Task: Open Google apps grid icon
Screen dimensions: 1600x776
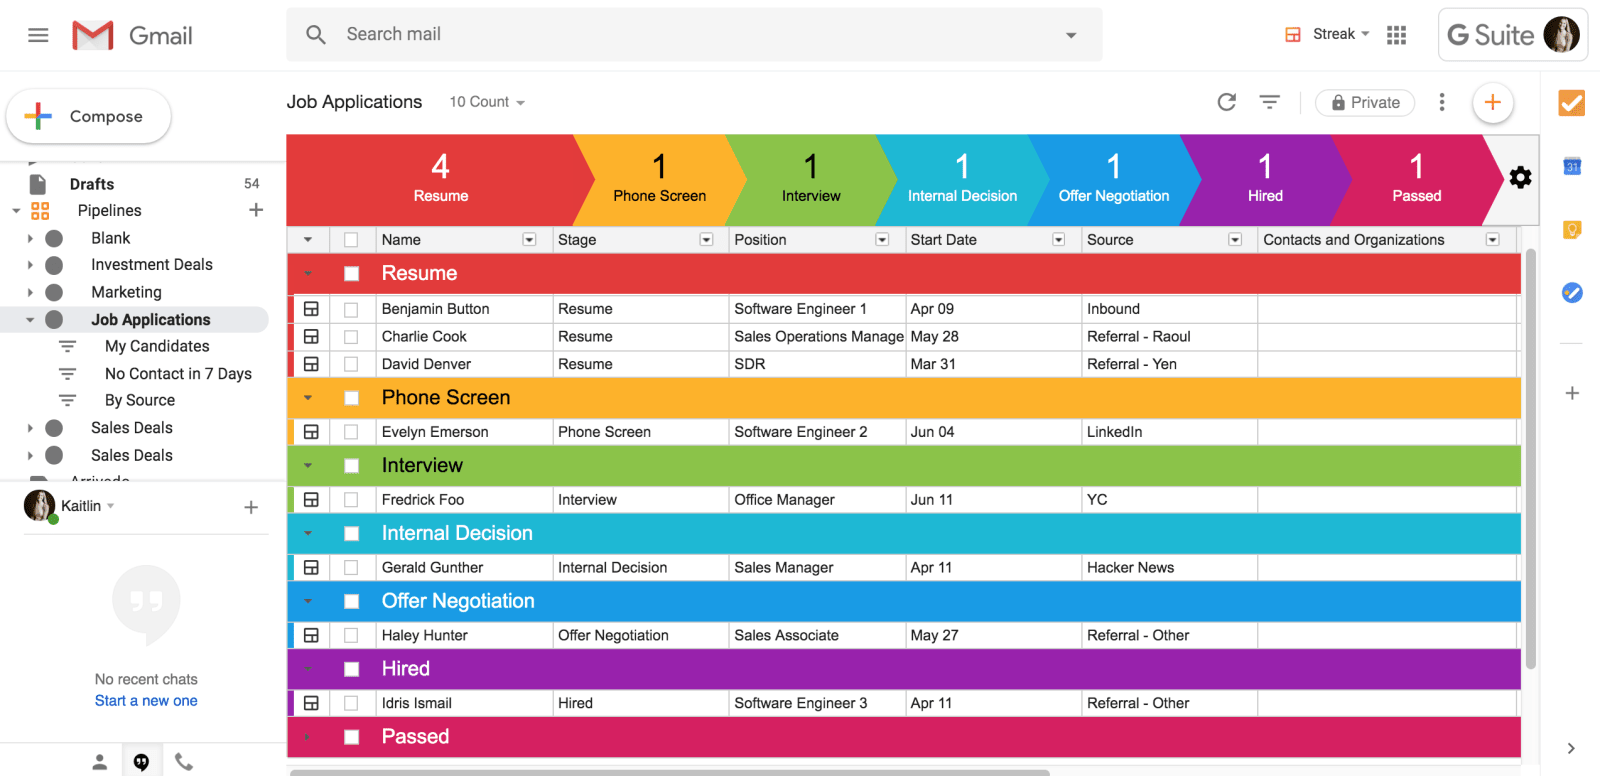Action: (1396, 35)
